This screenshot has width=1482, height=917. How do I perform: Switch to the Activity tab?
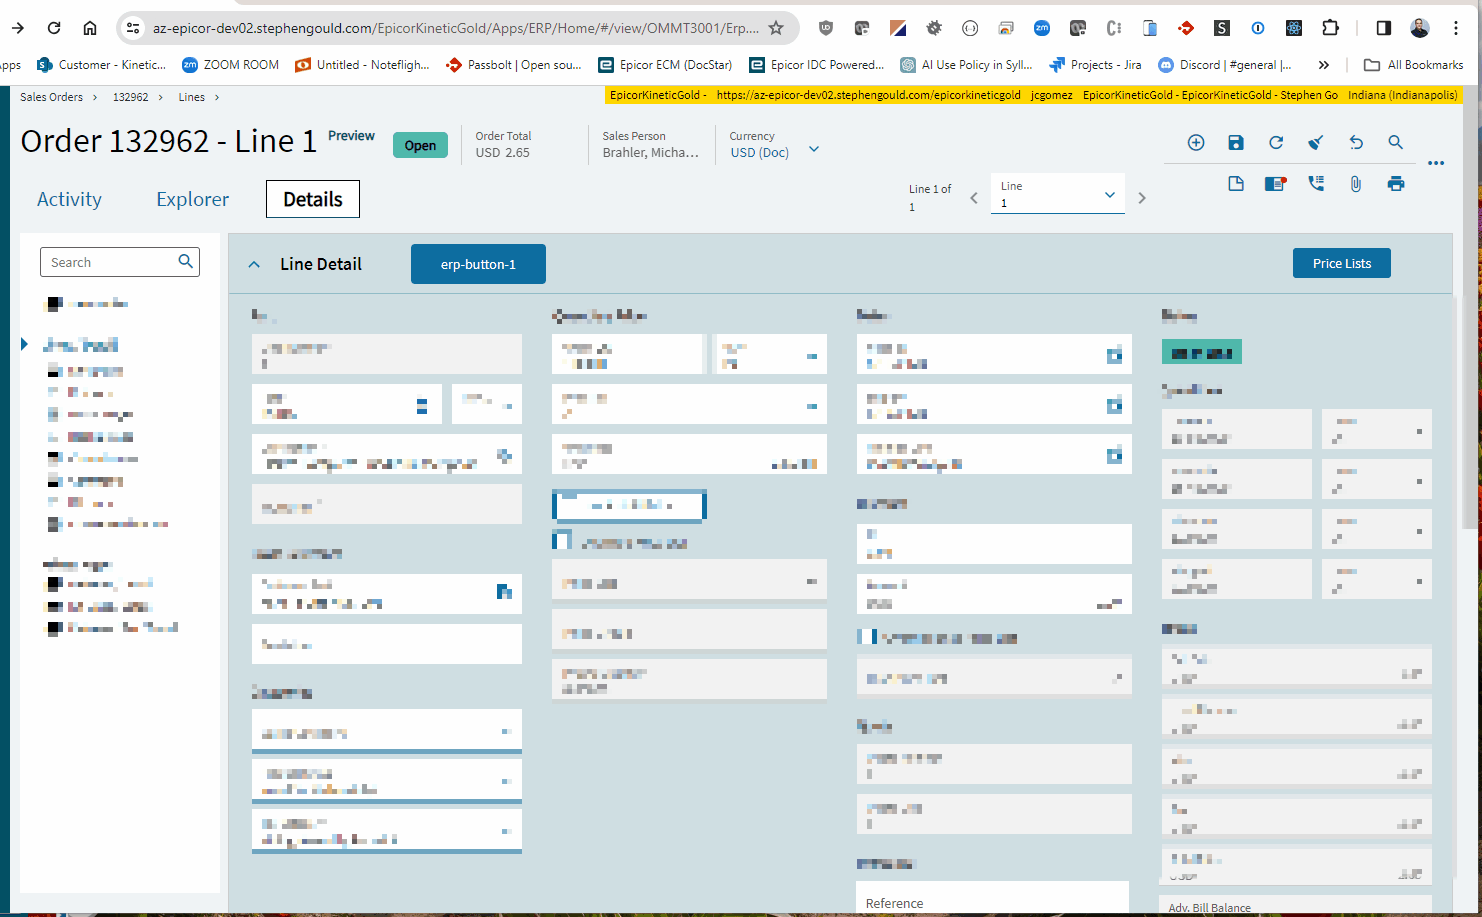(69, 199)
